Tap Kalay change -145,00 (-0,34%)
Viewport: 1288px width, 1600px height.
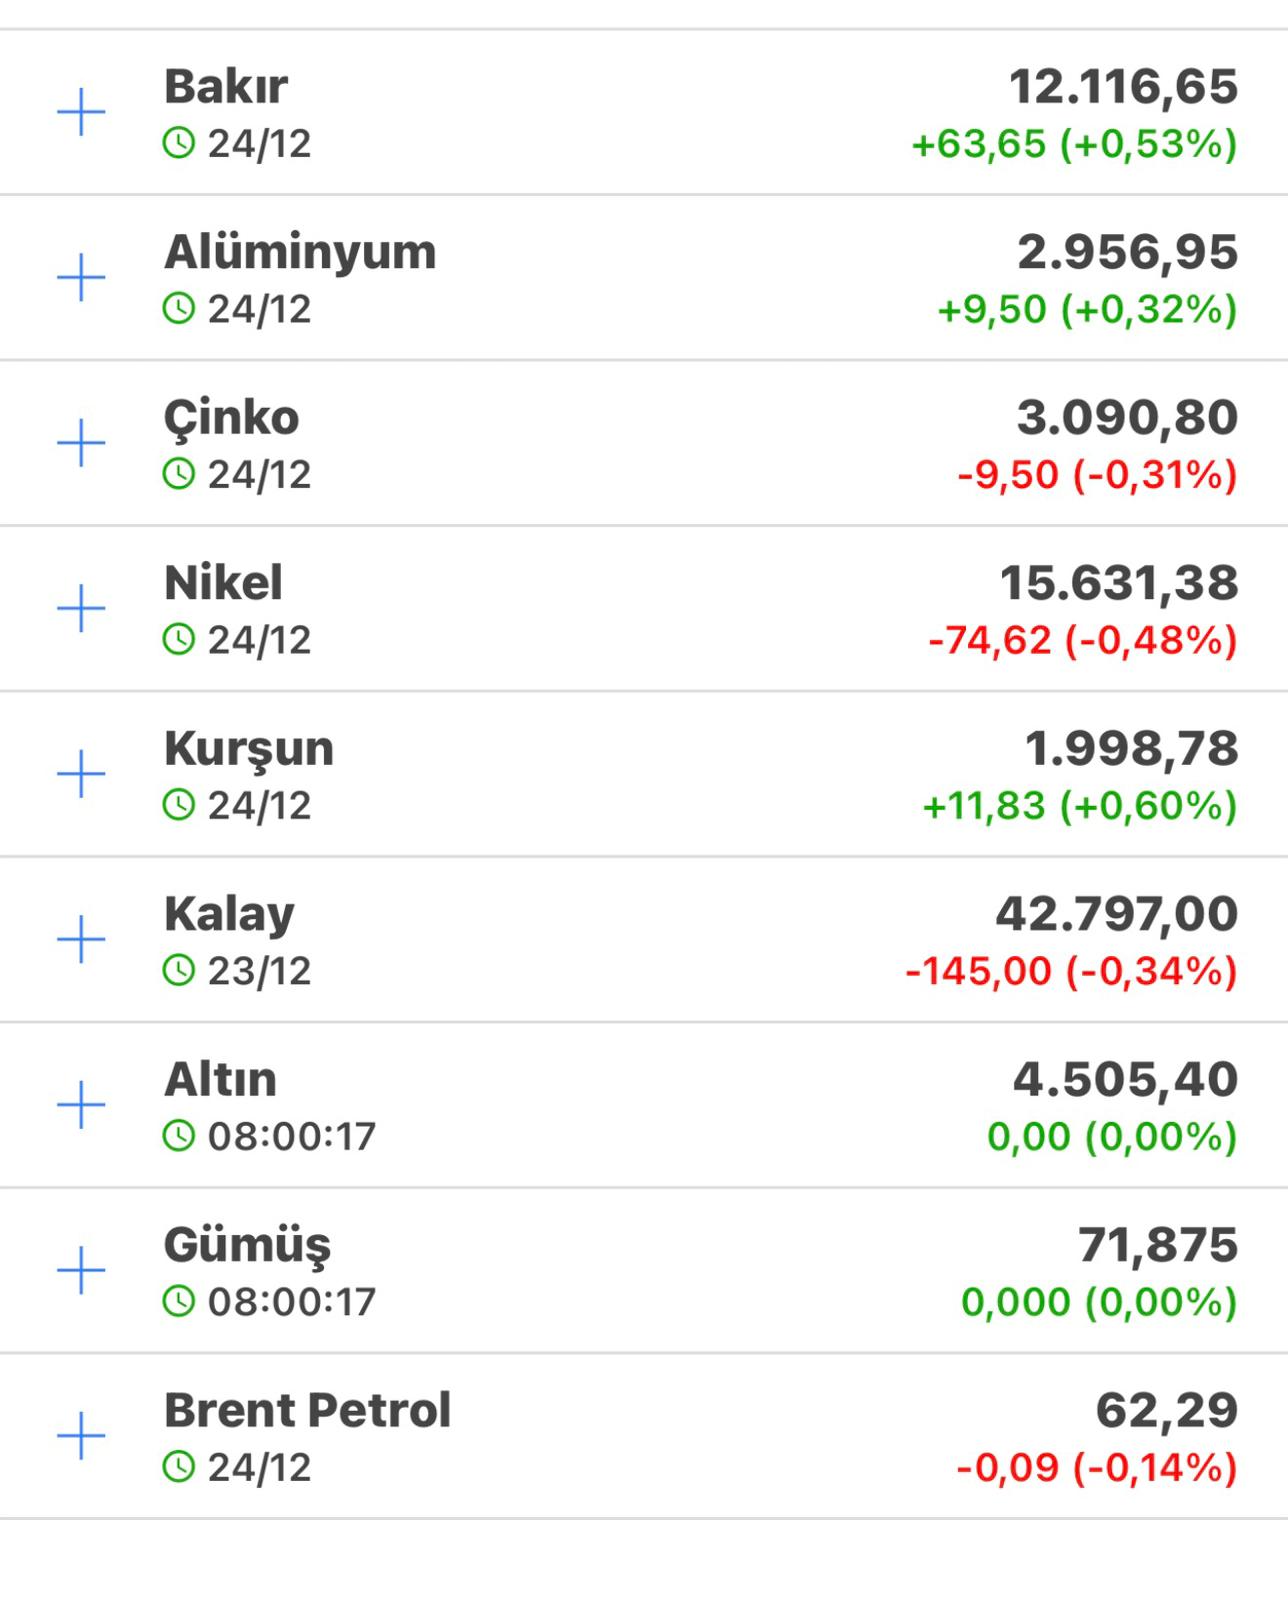click(1071, 971)
